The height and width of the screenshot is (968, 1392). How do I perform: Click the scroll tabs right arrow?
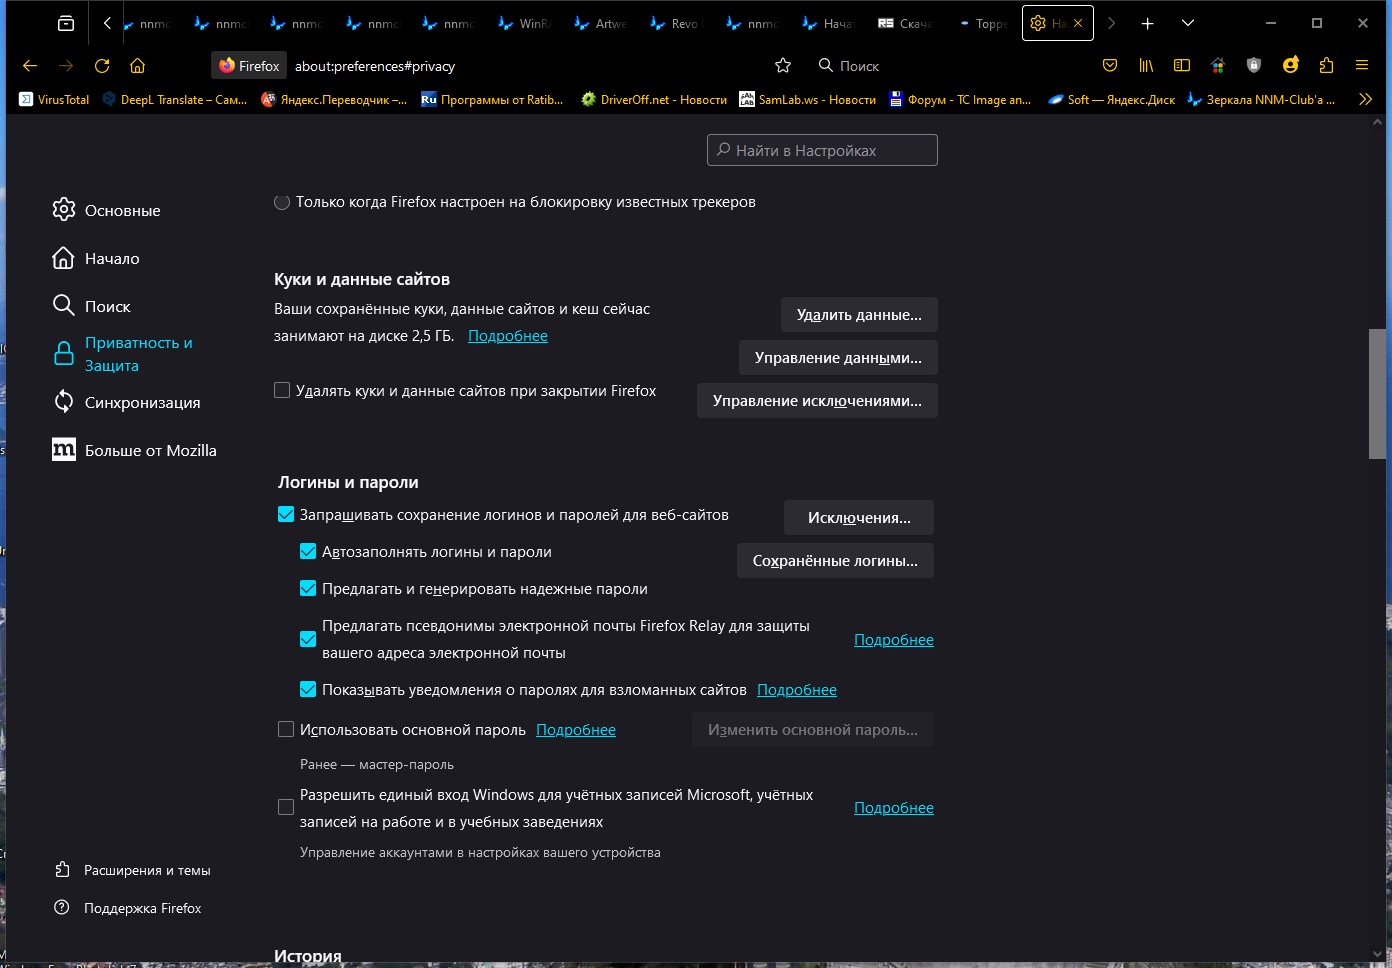point(1111,23)
